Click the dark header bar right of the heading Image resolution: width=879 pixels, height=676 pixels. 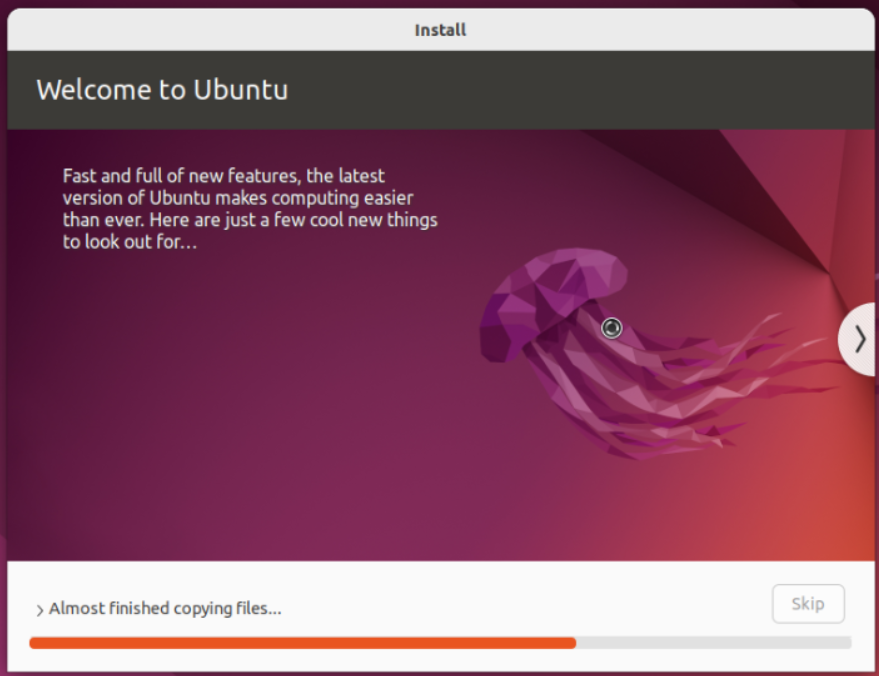point(600,90)
